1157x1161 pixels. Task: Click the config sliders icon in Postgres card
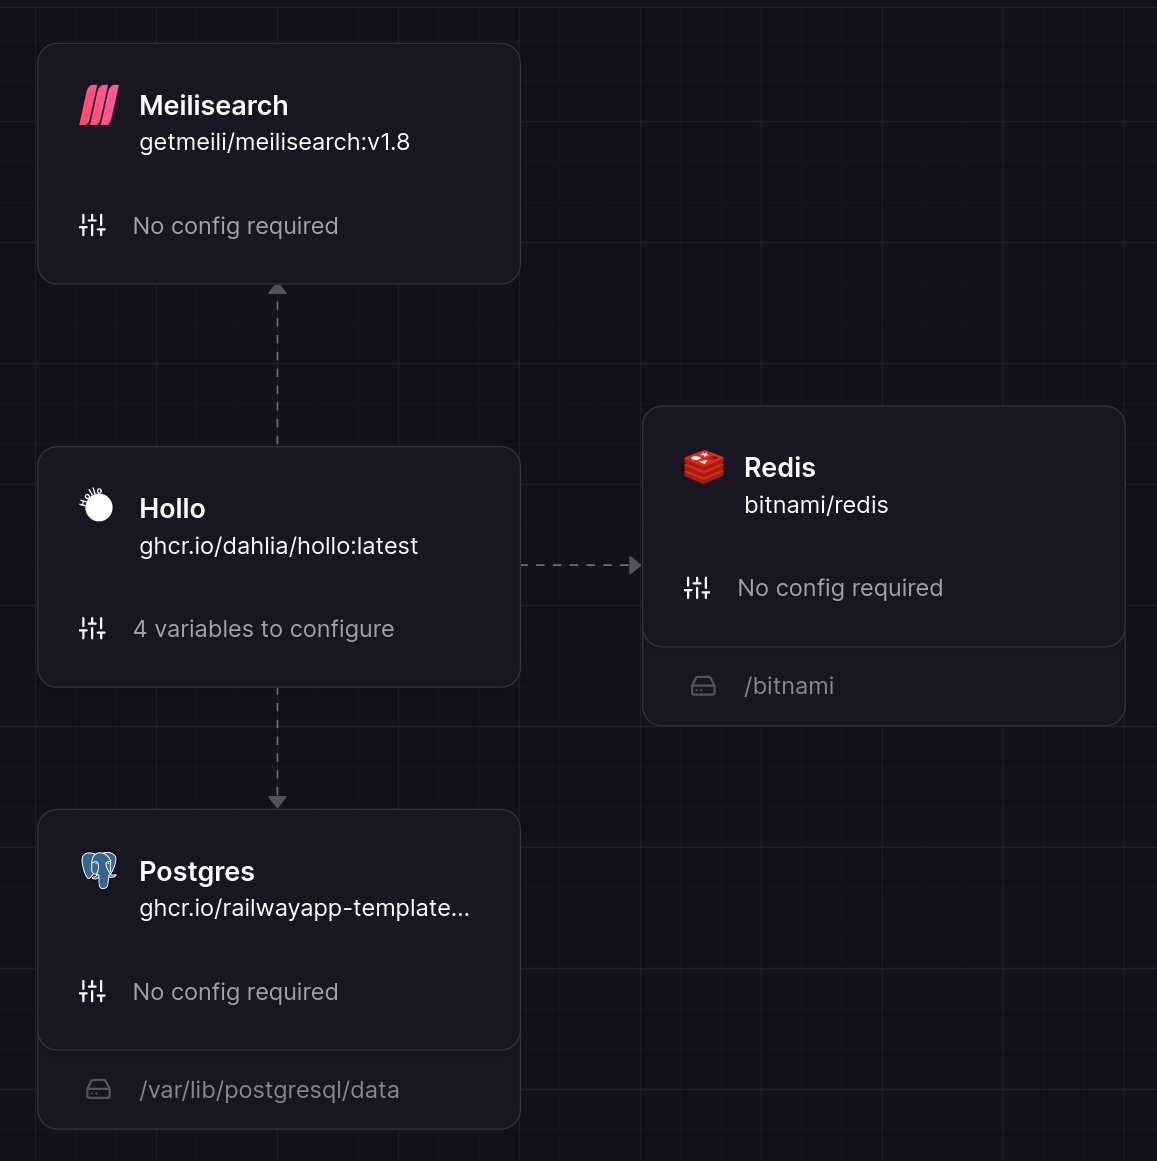tap(92, 992)
